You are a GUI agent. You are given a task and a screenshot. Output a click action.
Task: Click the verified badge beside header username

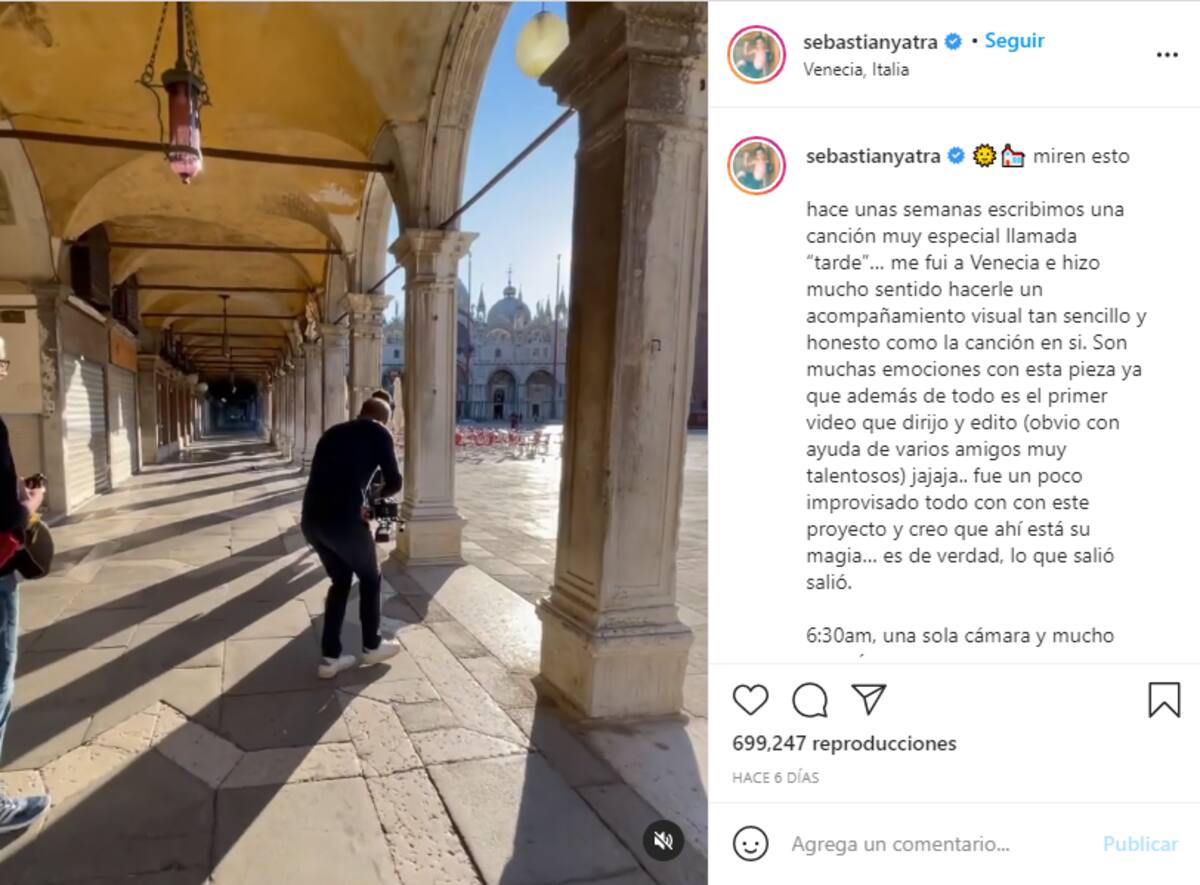(954, 42)
